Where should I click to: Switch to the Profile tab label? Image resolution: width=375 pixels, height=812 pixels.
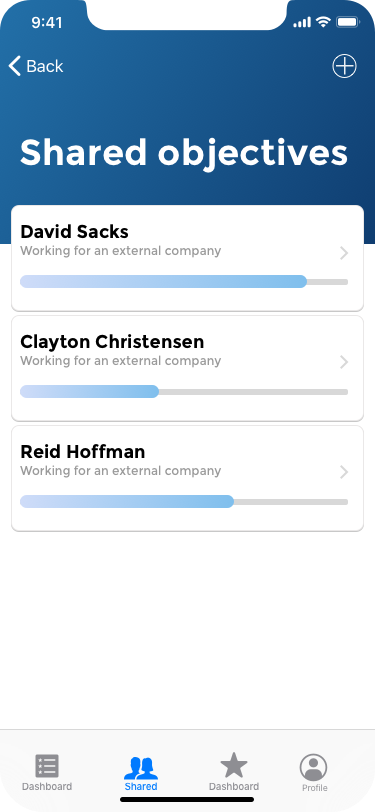pos(314,788)
